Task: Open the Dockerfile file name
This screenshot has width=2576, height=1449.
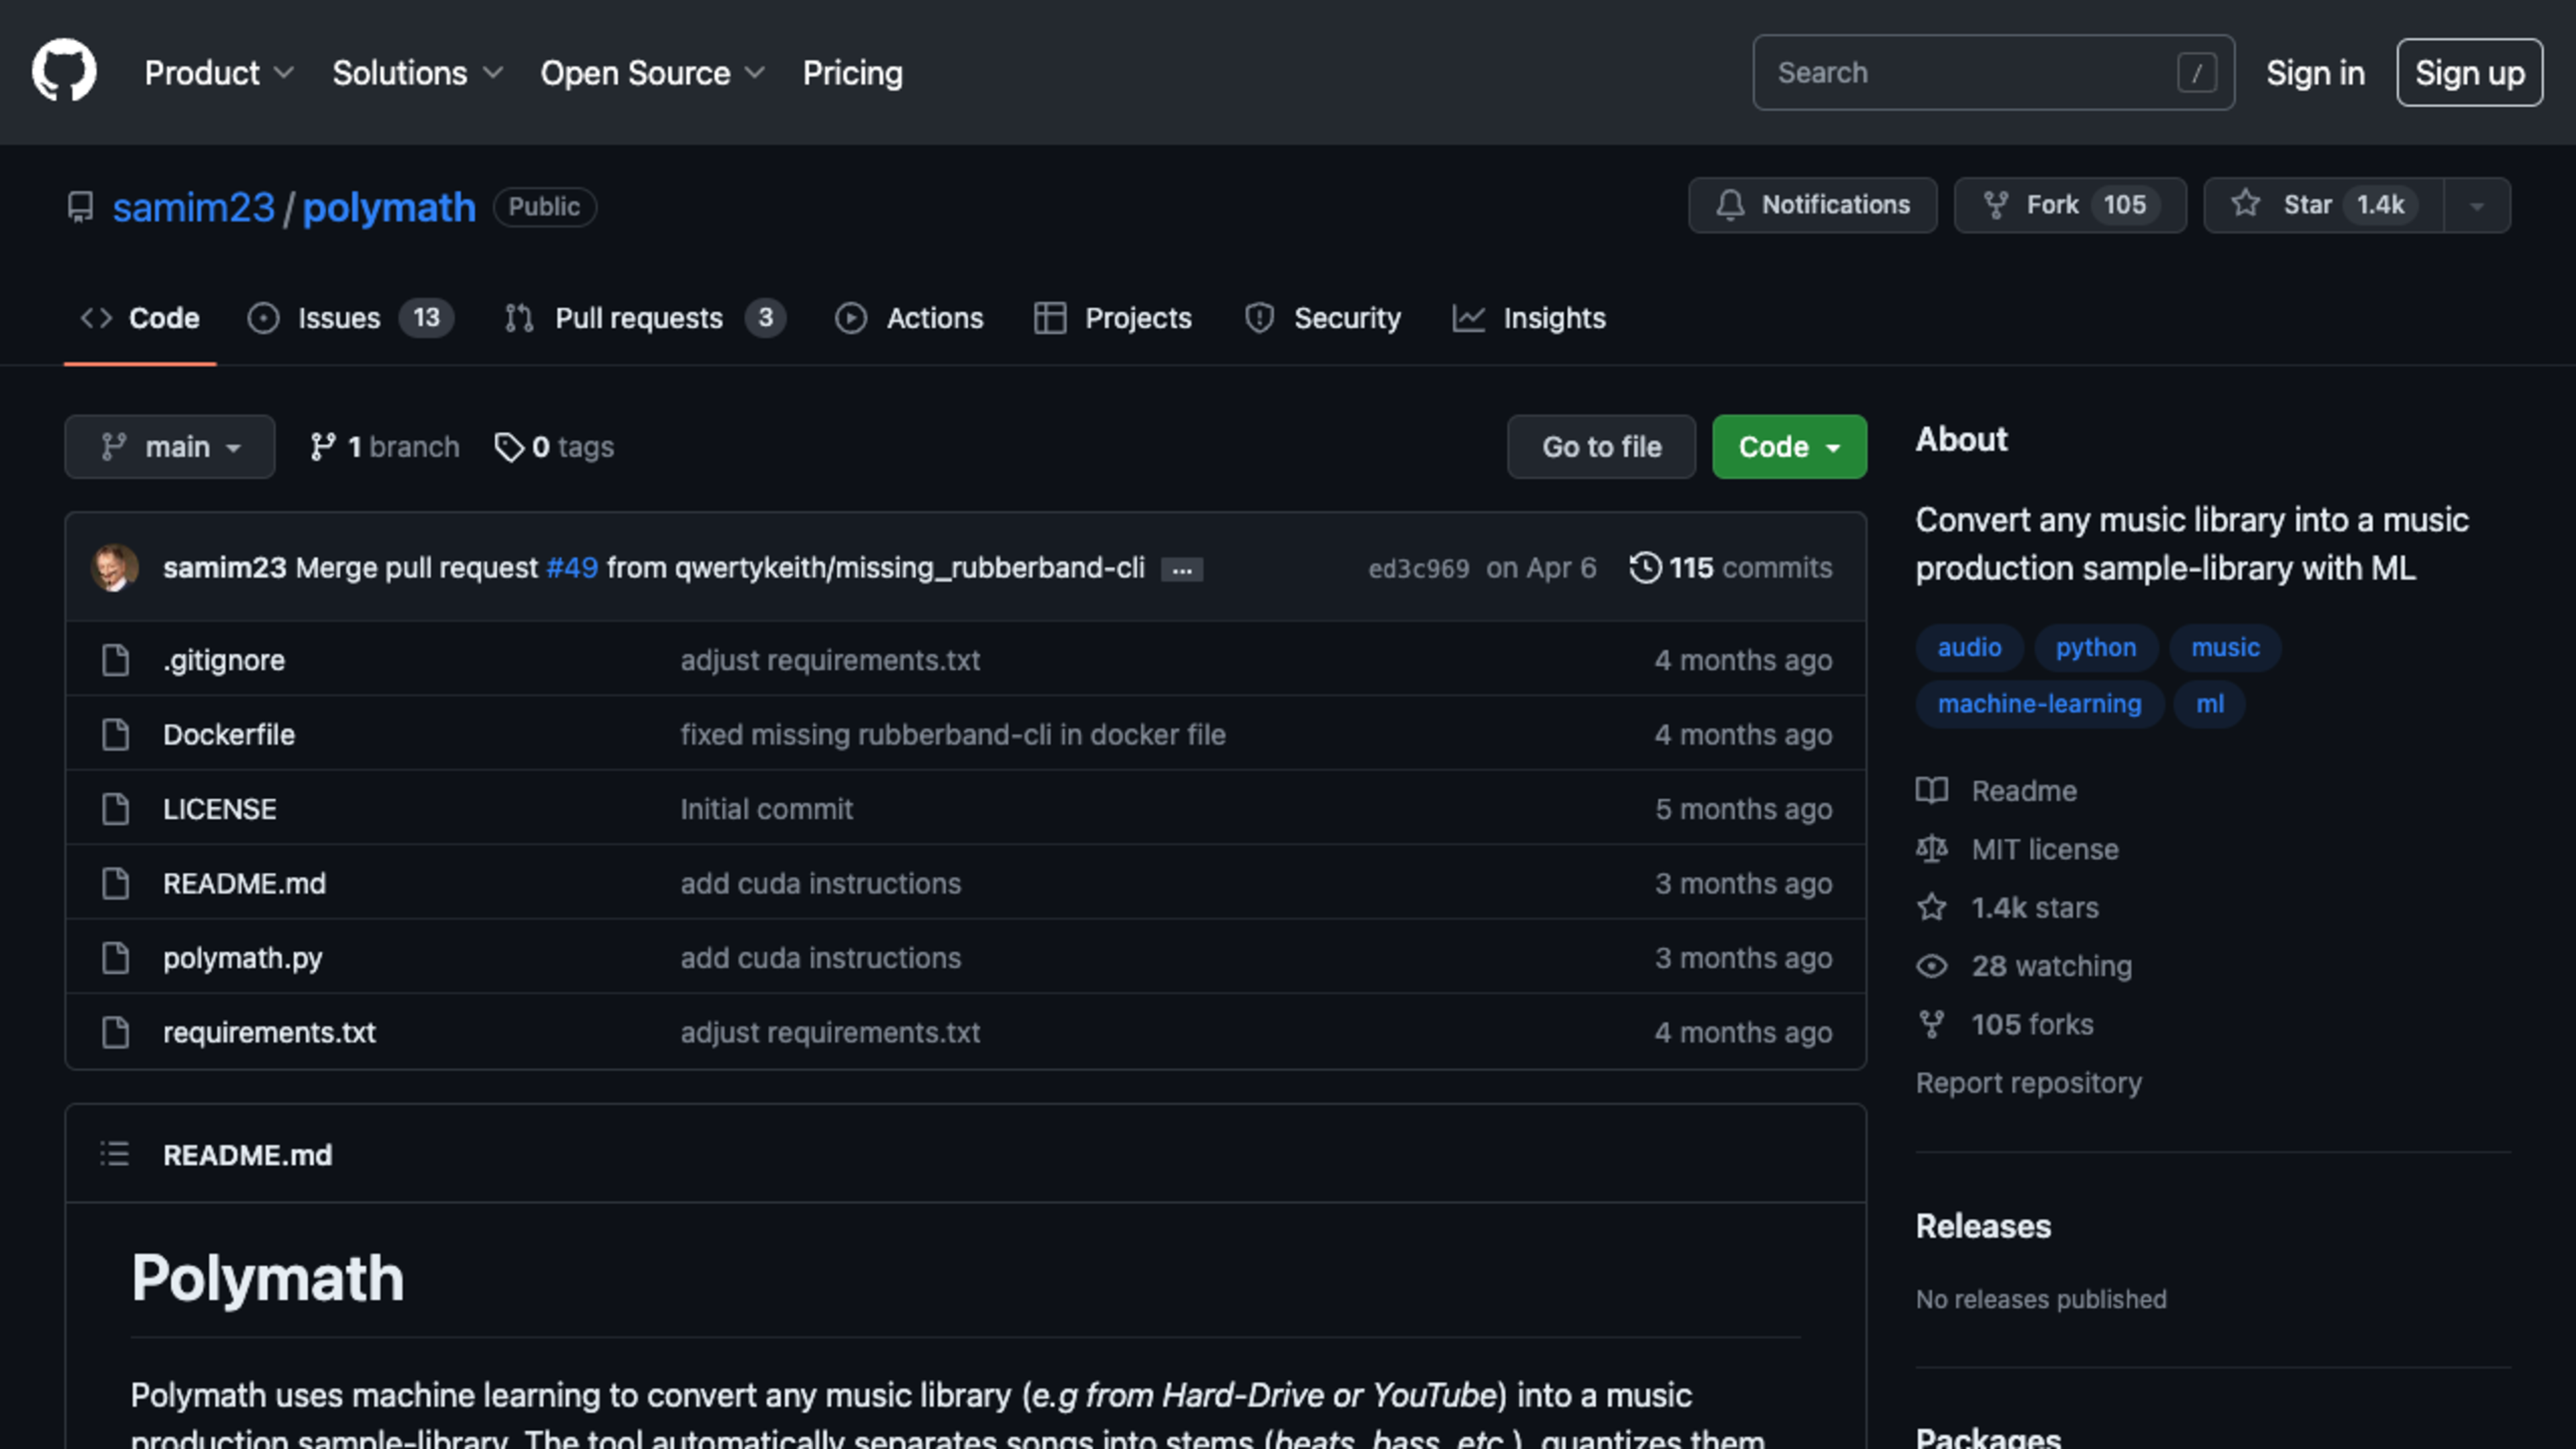Action: [229, 735]
